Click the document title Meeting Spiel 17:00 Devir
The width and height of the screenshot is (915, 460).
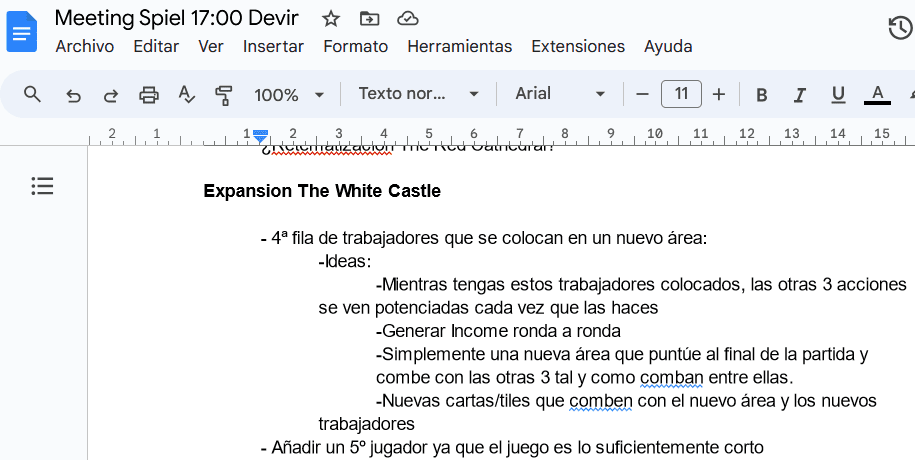coord(177,19)
